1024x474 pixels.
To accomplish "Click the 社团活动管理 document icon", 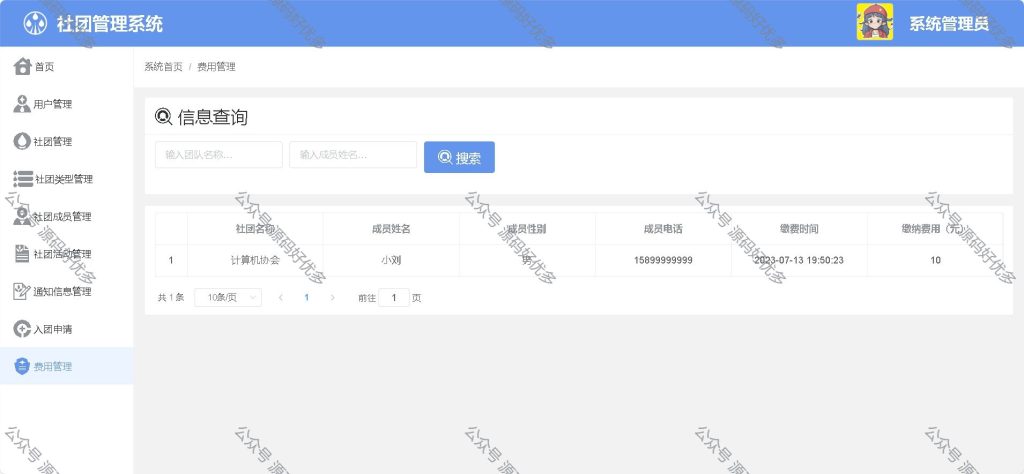I will click(22, 254).
